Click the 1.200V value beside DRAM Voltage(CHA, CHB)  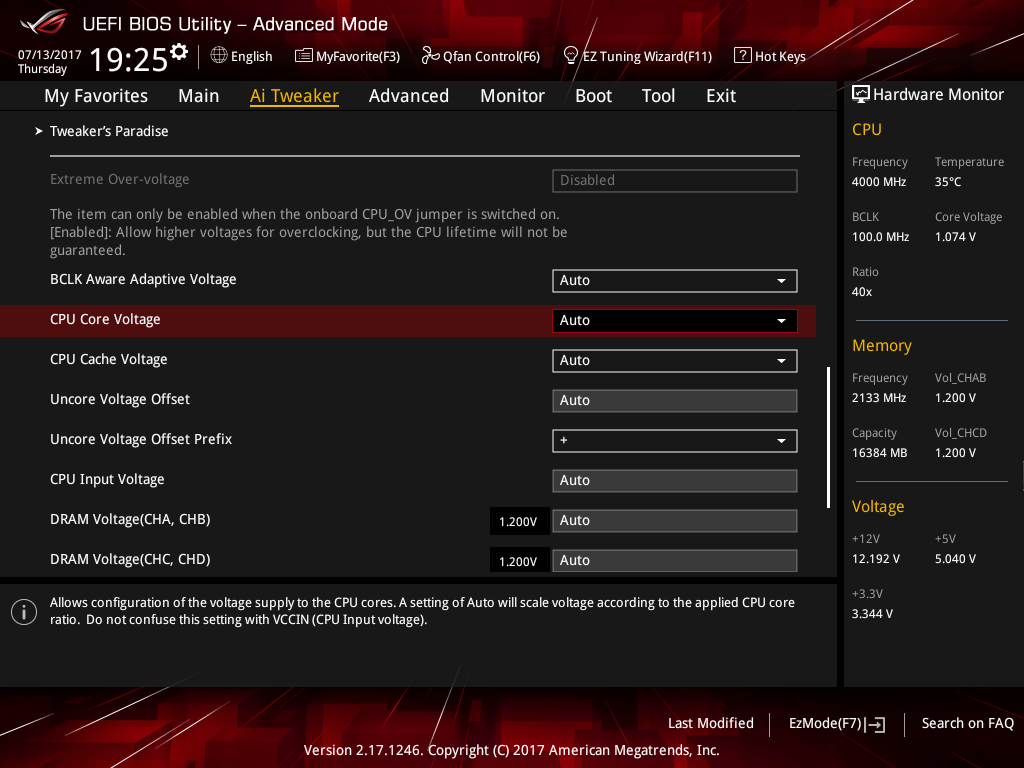[519, 522]
